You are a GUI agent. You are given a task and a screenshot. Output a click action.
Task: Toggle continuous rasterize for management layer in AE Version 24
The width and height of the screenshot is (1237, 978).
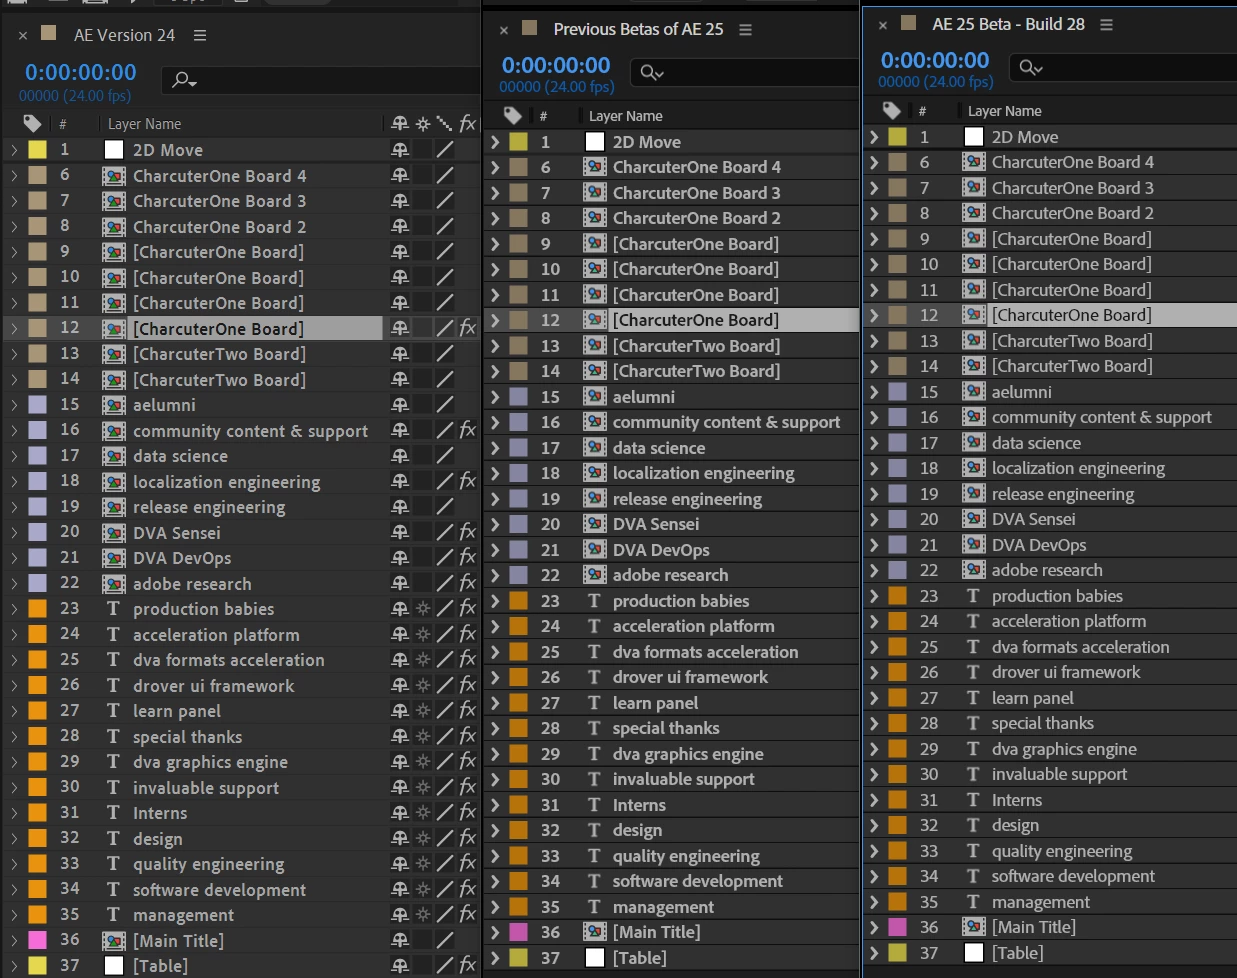click(x=423, y=914)
